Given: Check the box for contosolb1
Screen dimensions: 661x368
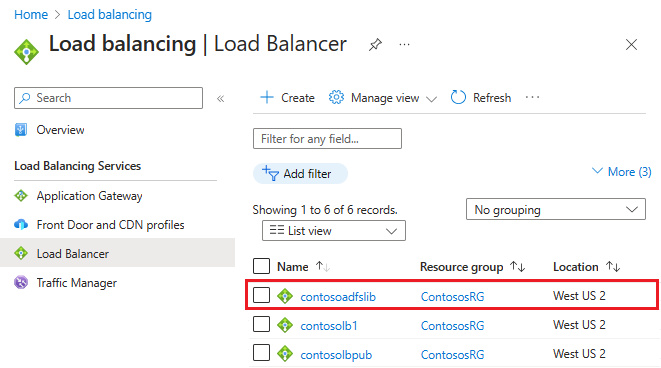Looking at the screenshot, I should 261,324.
